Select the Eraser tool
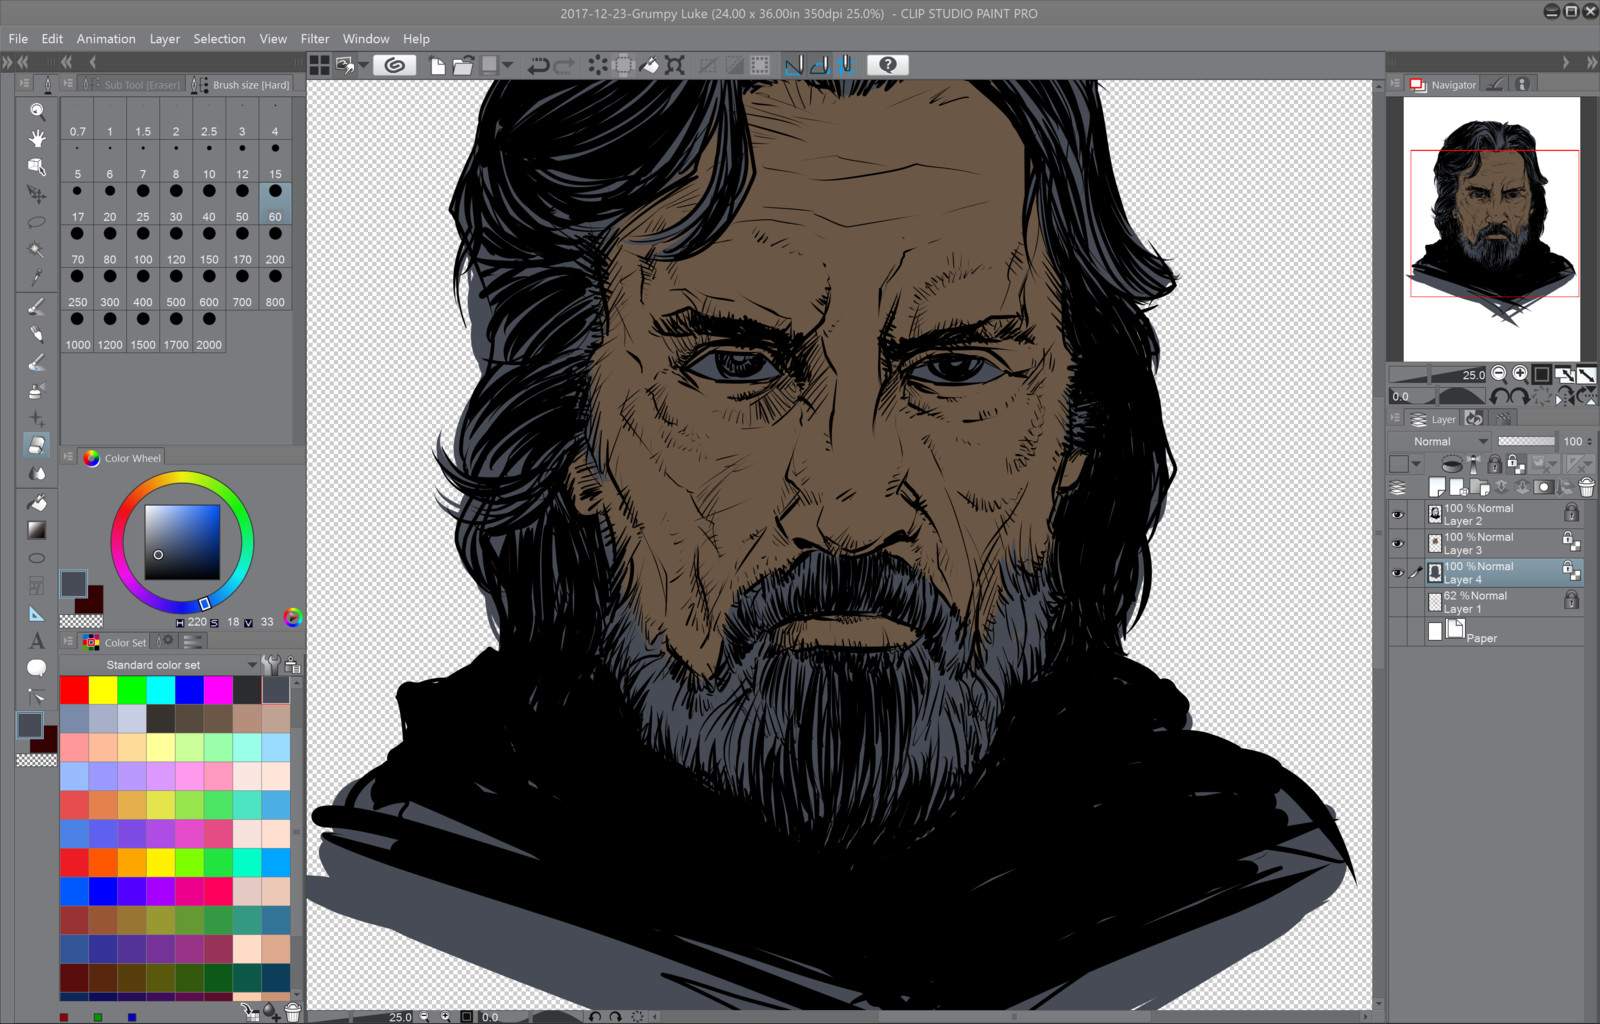 [37, 445]
